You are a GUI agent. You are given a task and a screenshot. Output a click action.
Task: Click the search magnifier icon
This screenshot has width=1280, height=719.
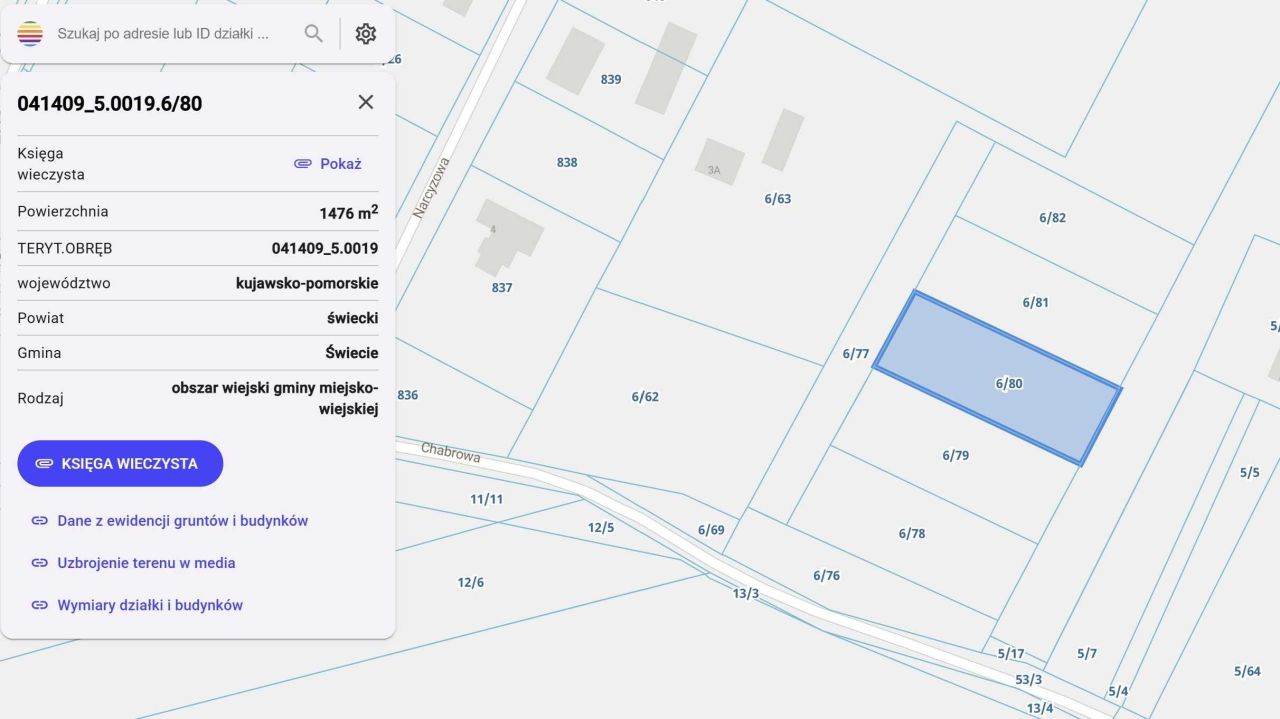[x=314, y=34]
